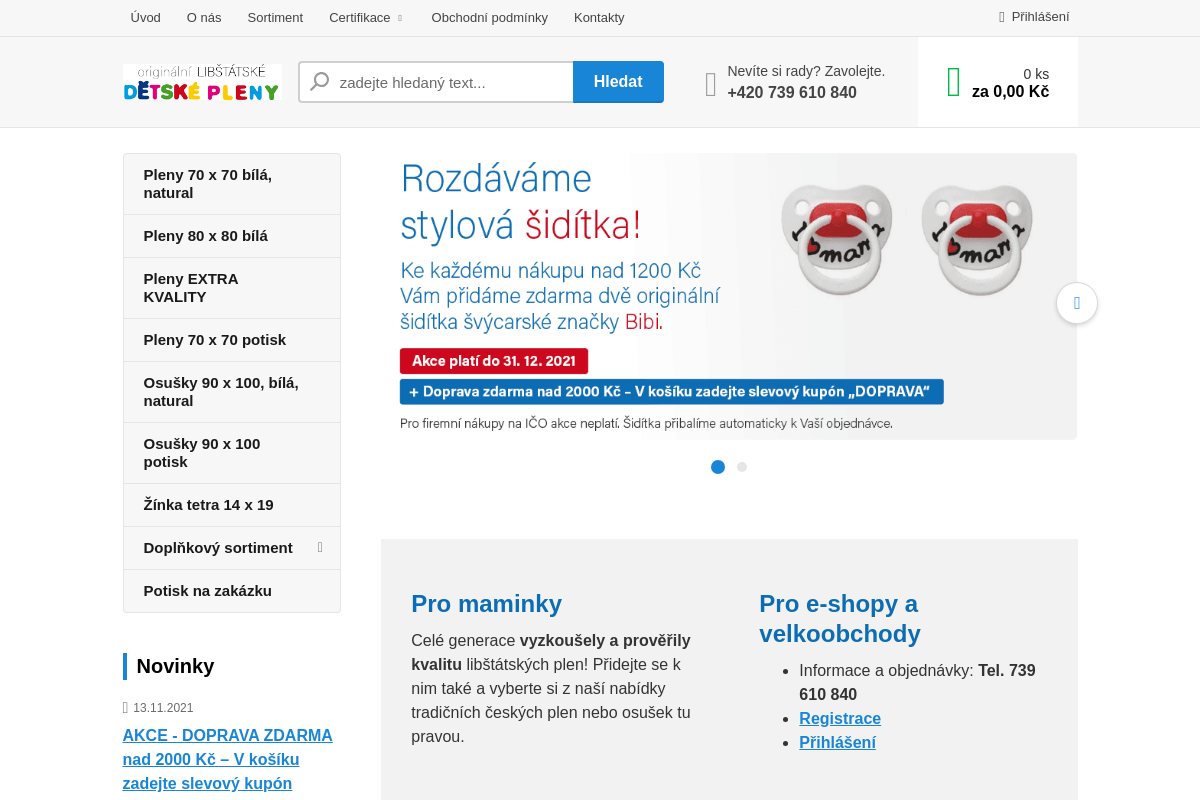Select the first carousel dot
Image resolution: width=1200 pixels, height=800 pixels.
tap(717, 467)
